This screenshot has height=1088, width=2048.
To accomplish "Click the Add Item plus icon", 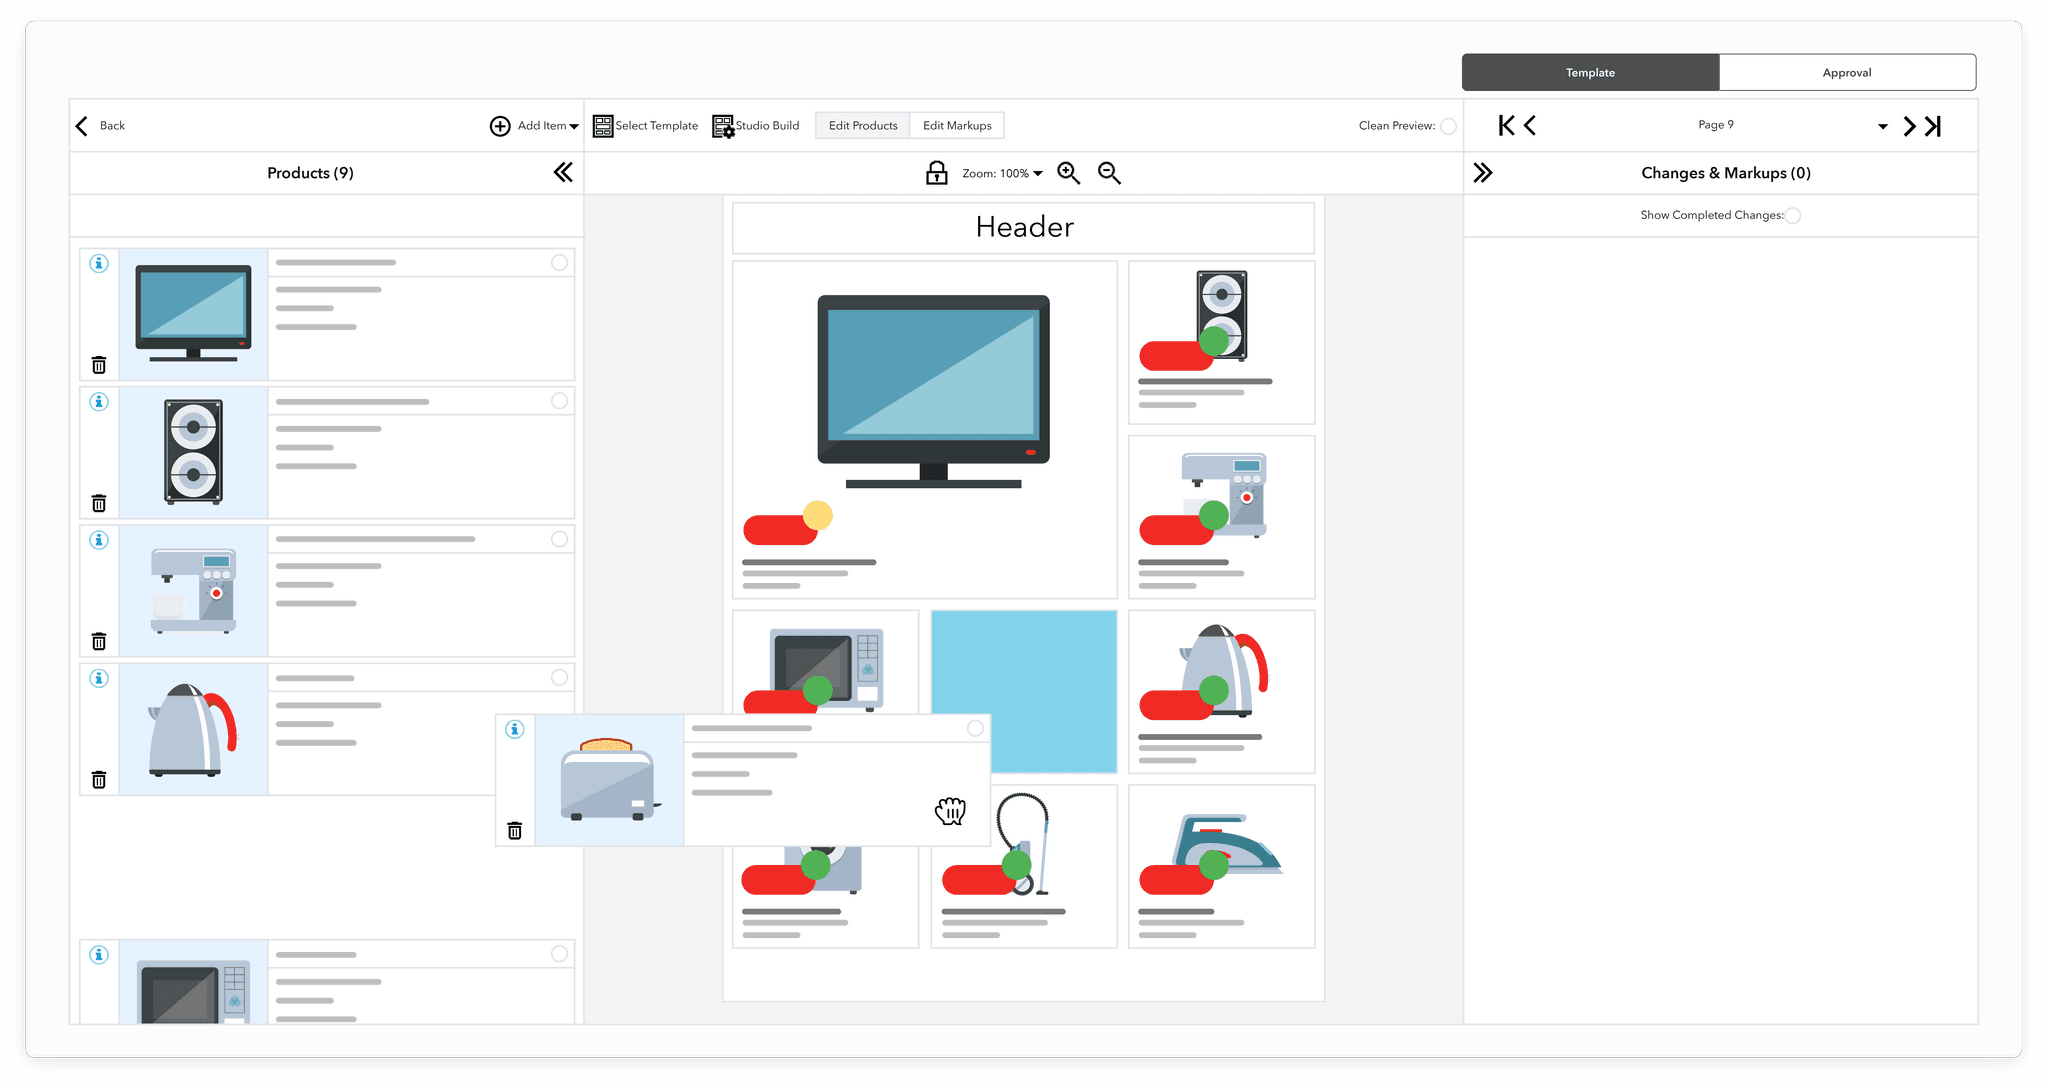I will pyautogui.click(x=500, y=125).
